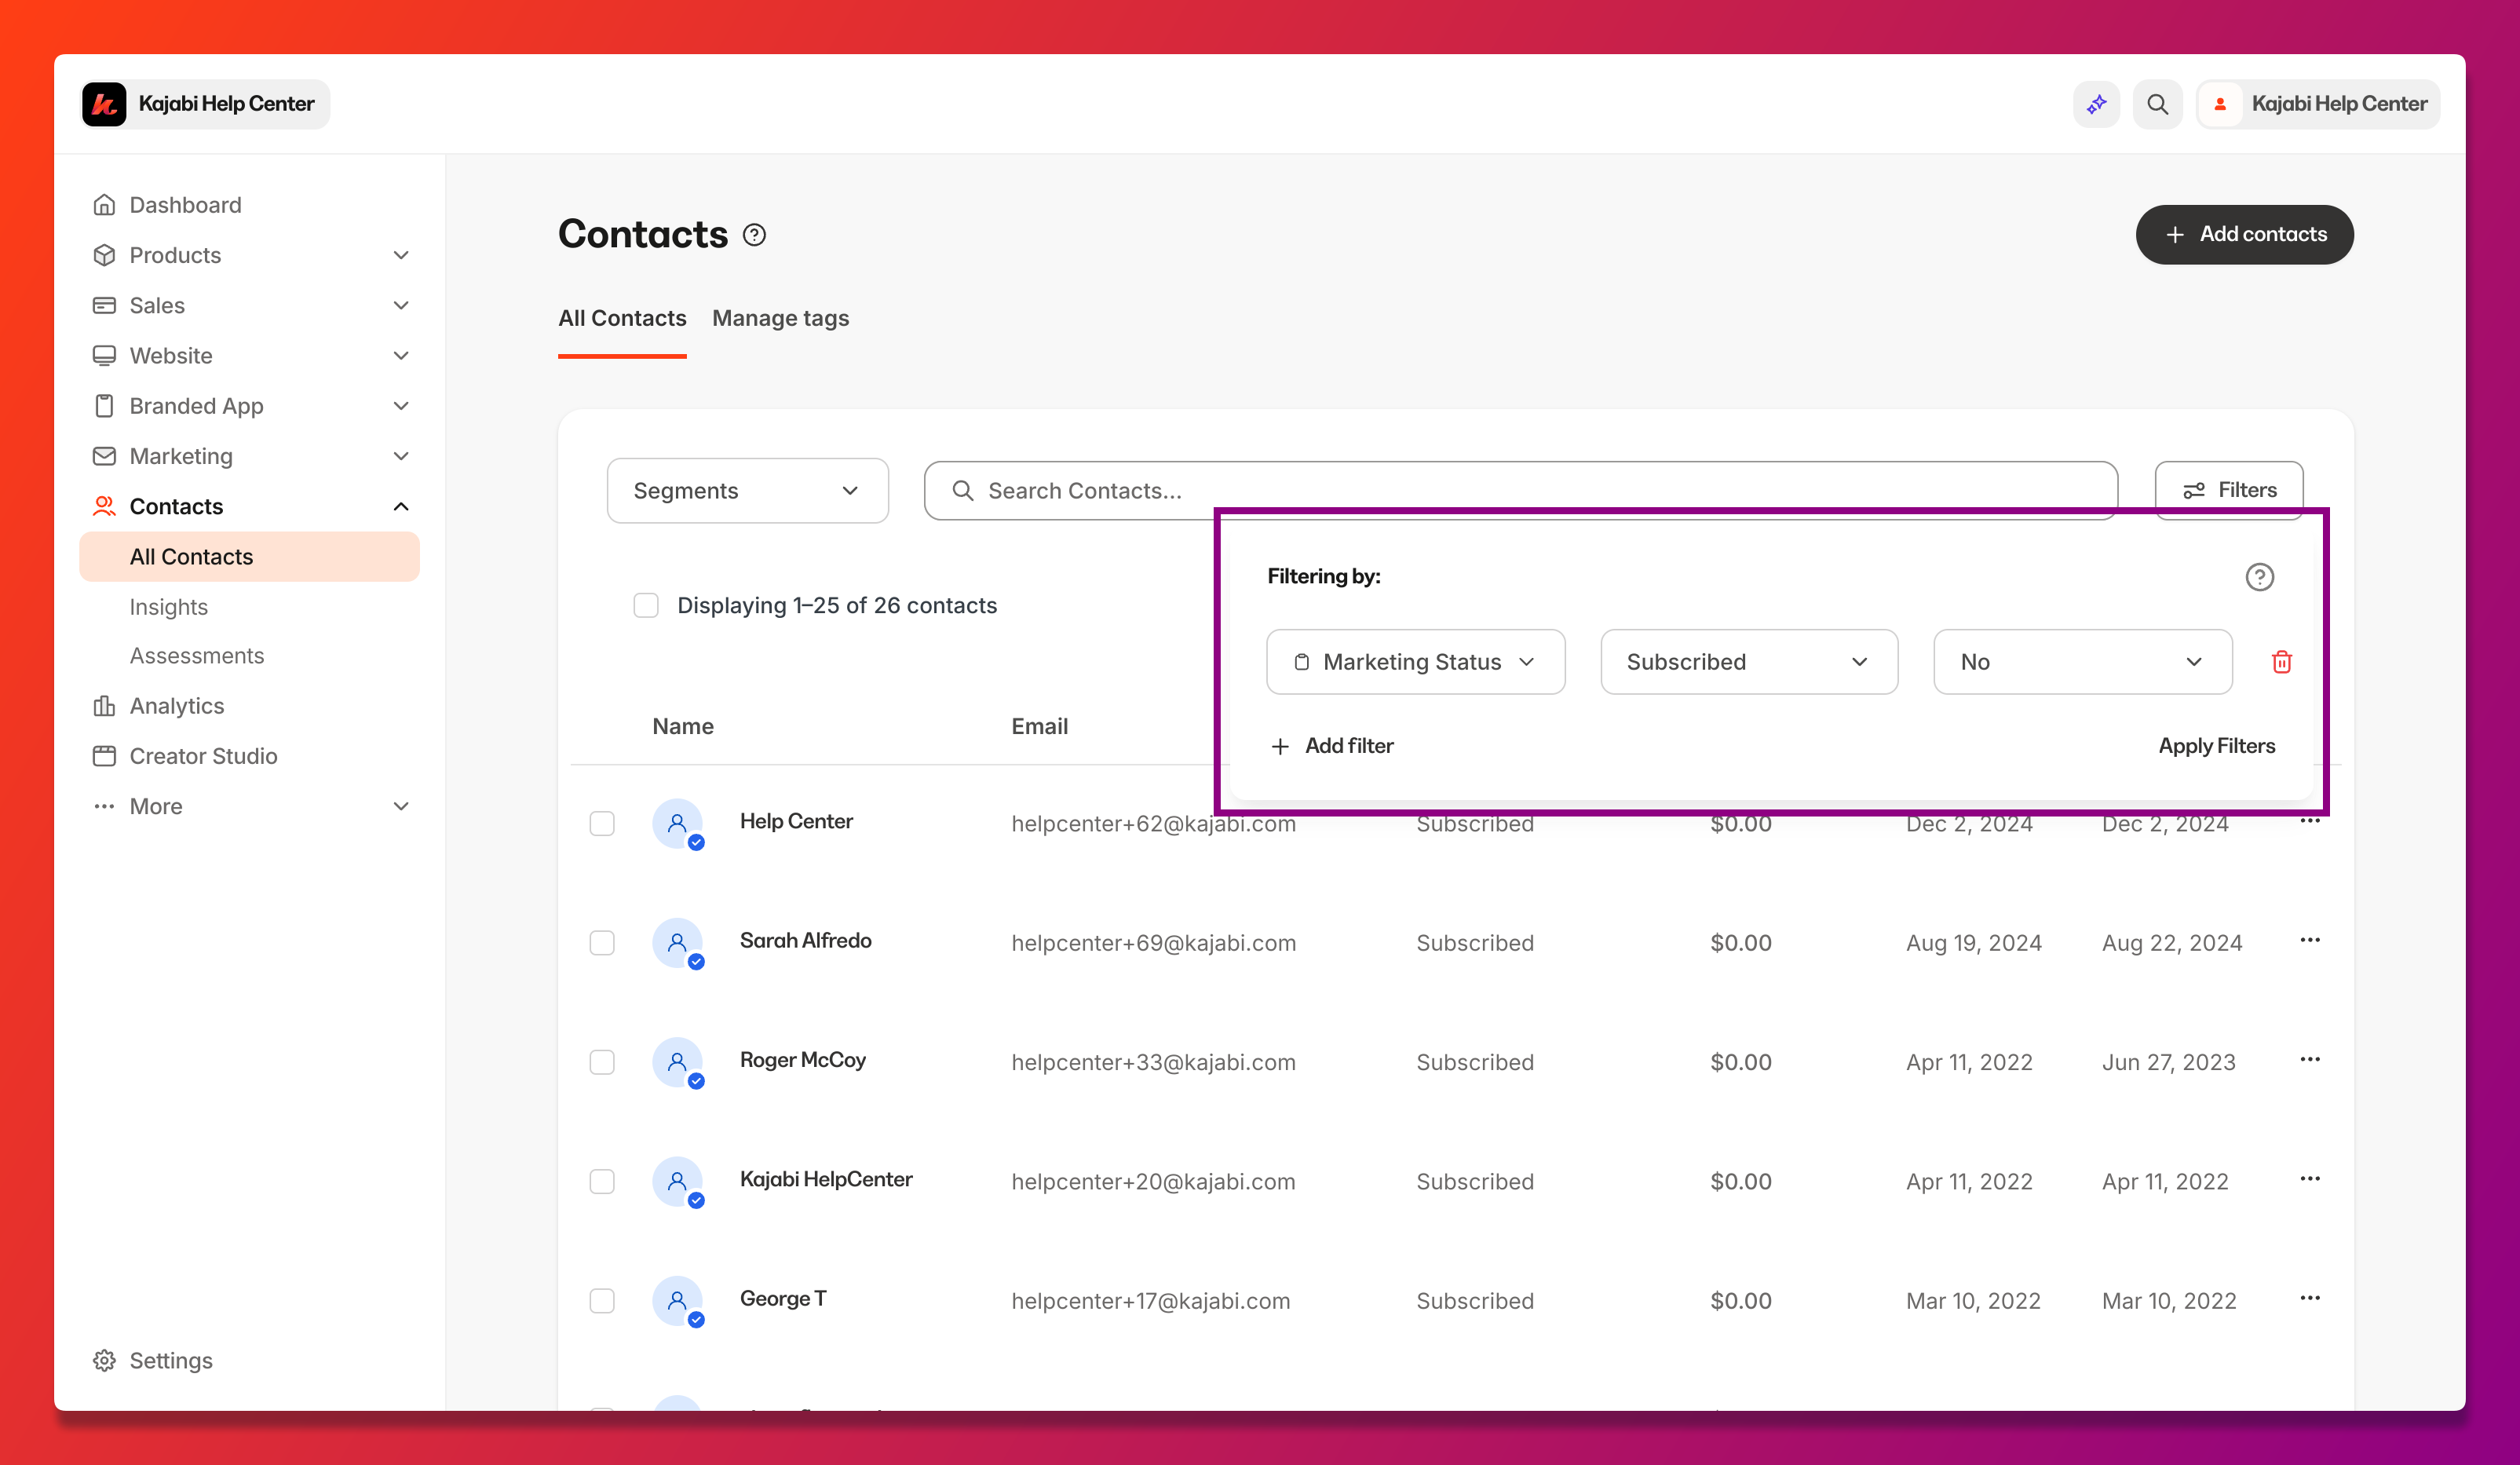Click the account avatar icon
This screenshot has width=2520, height=1465.
pyautogui.click(x=2220, y=104)
